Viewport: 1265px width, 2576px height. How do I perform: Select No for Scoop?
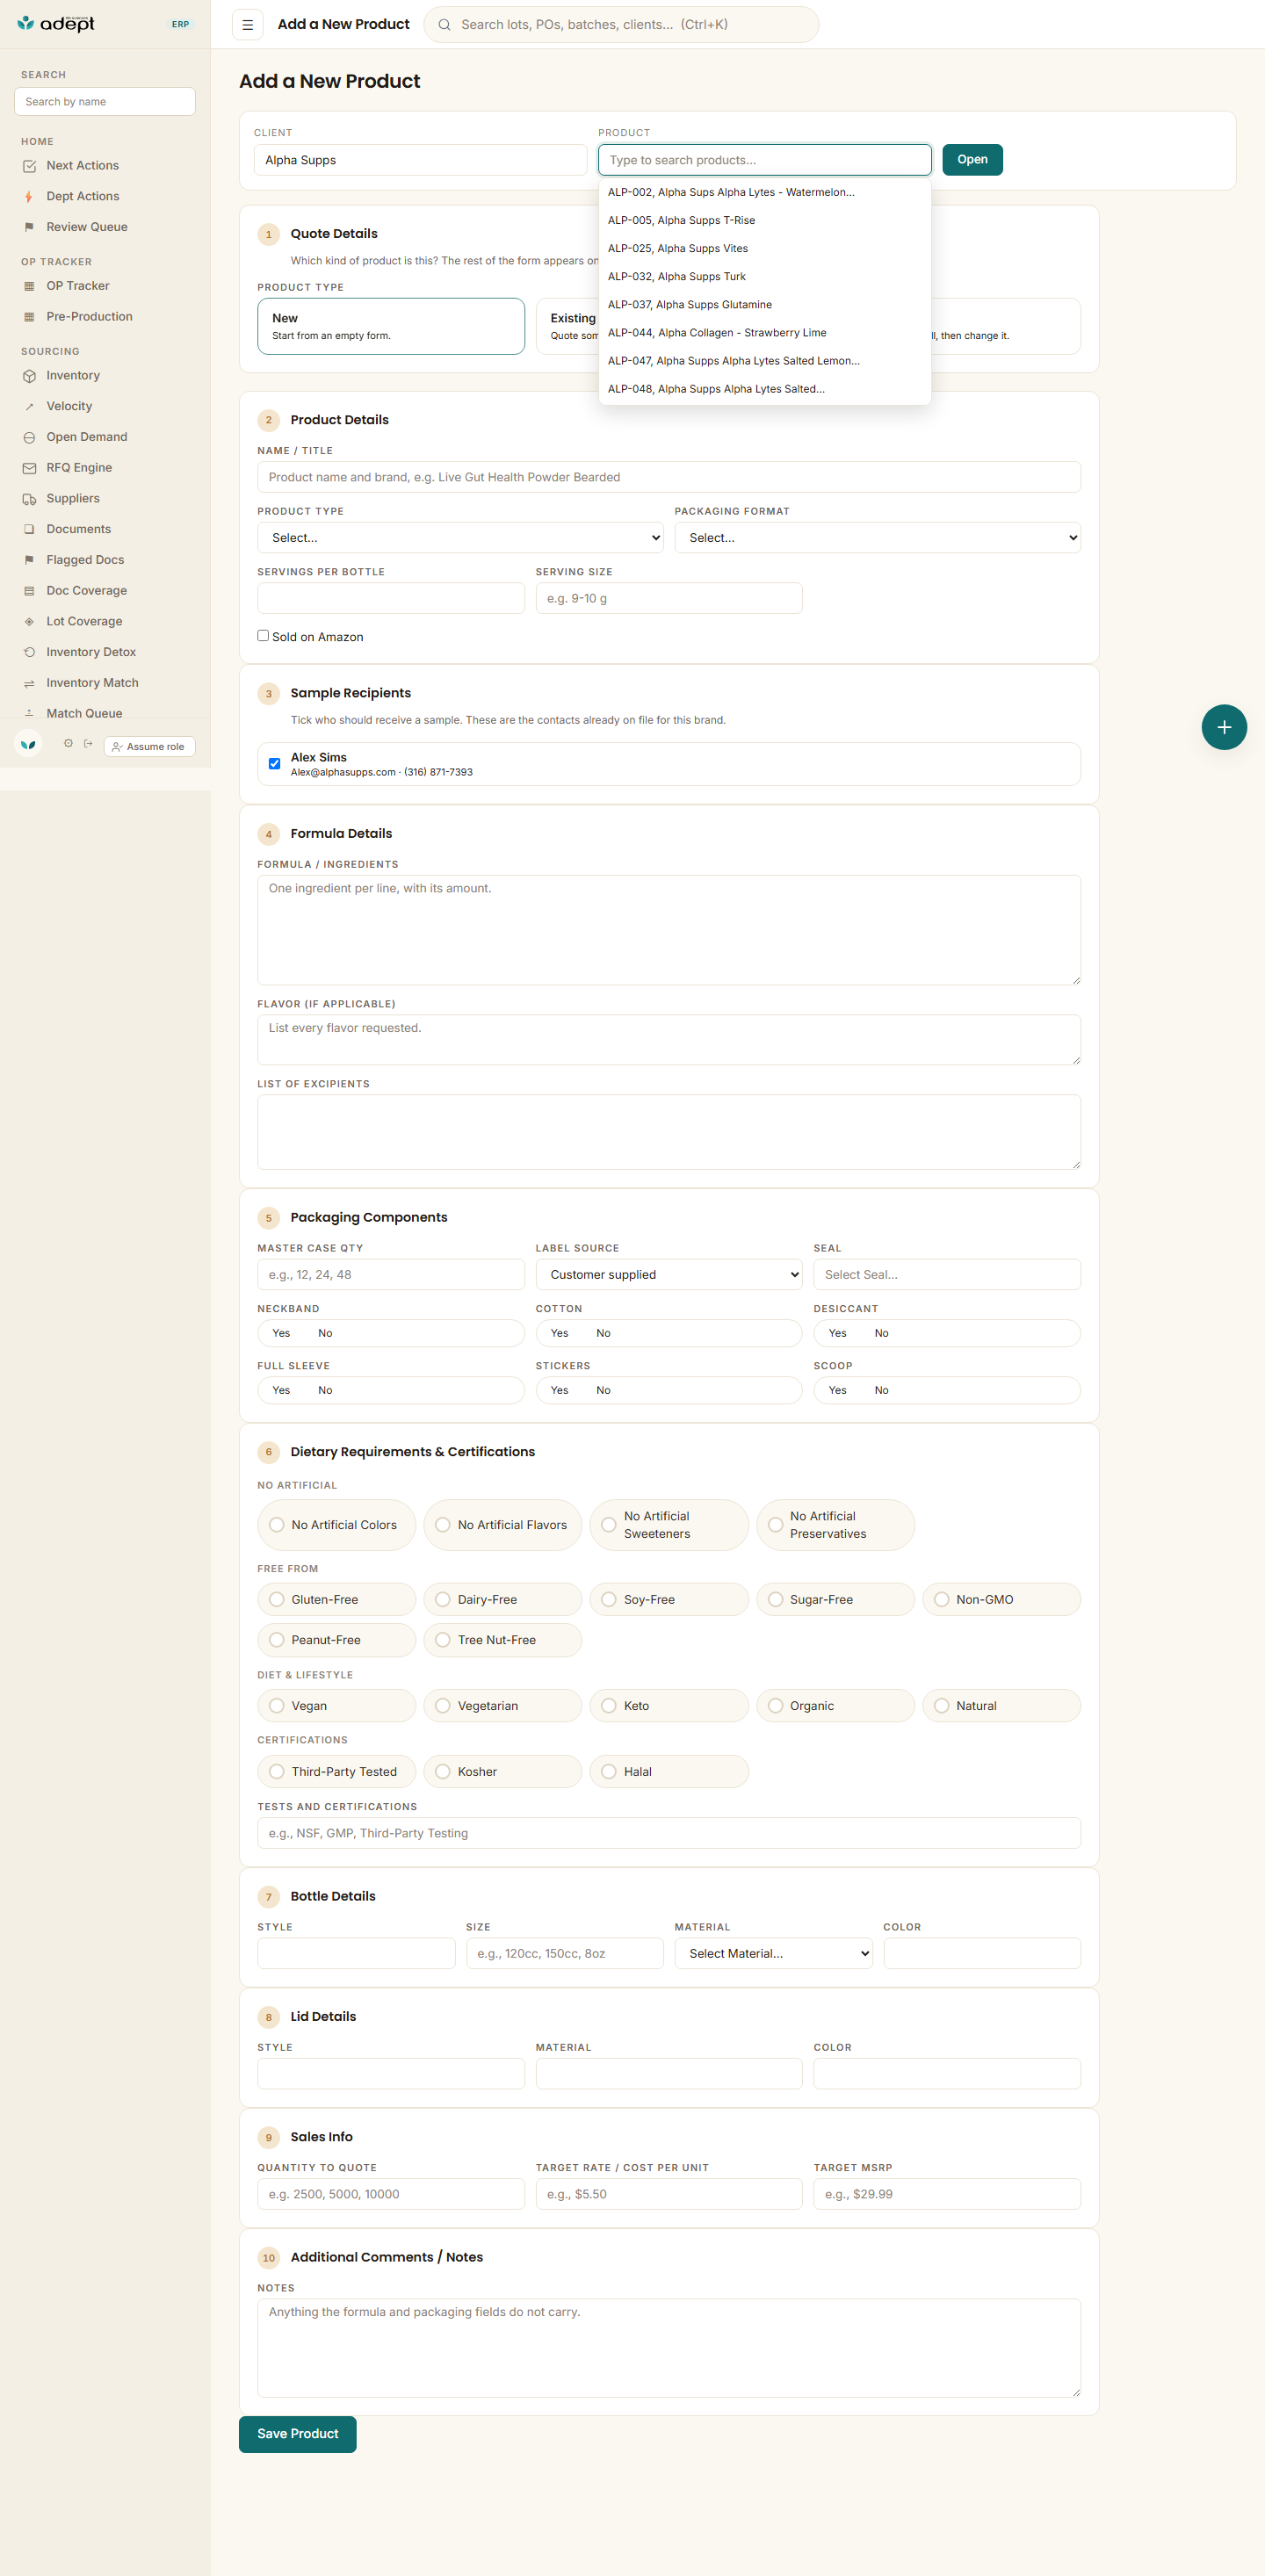(881, 1390)
